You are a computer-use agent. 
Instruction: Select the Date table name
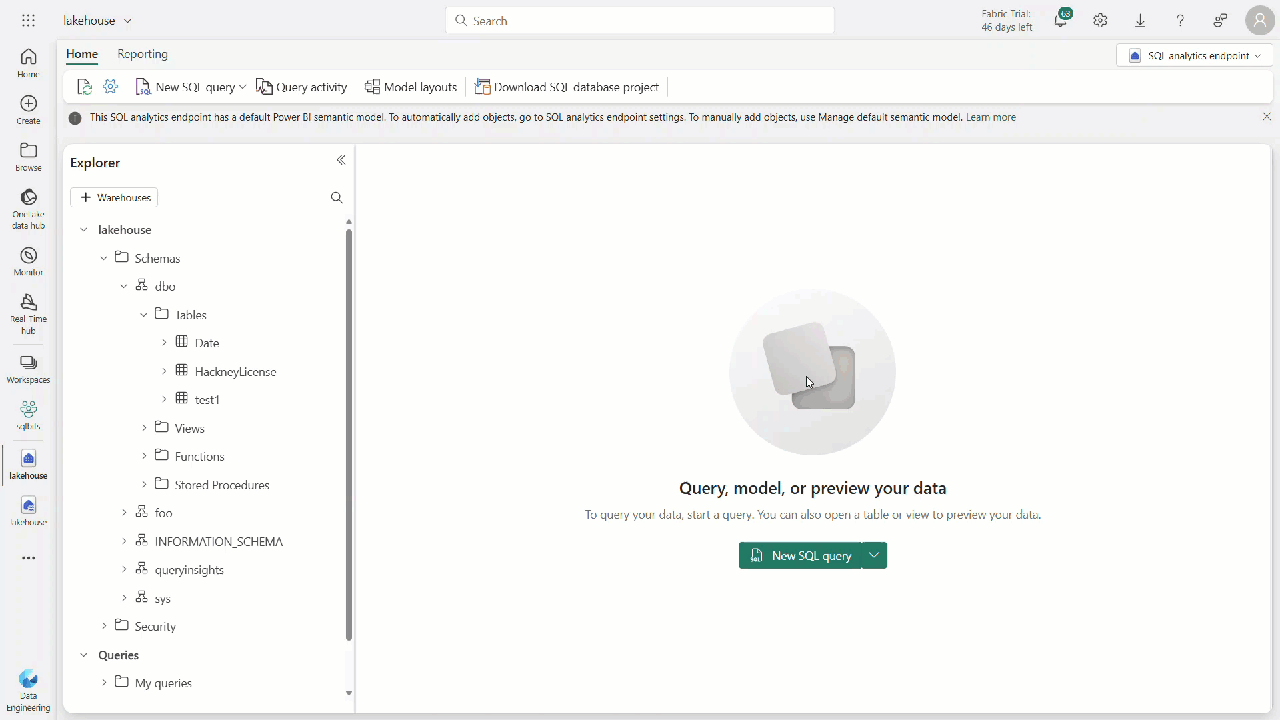pos(207,343)
